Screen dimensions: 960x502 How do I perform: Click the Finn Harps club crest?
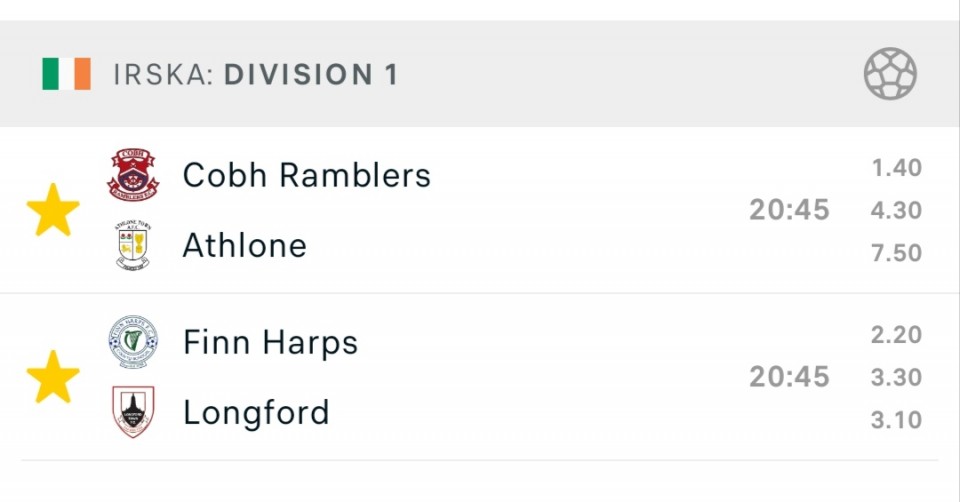coord(133,342)
